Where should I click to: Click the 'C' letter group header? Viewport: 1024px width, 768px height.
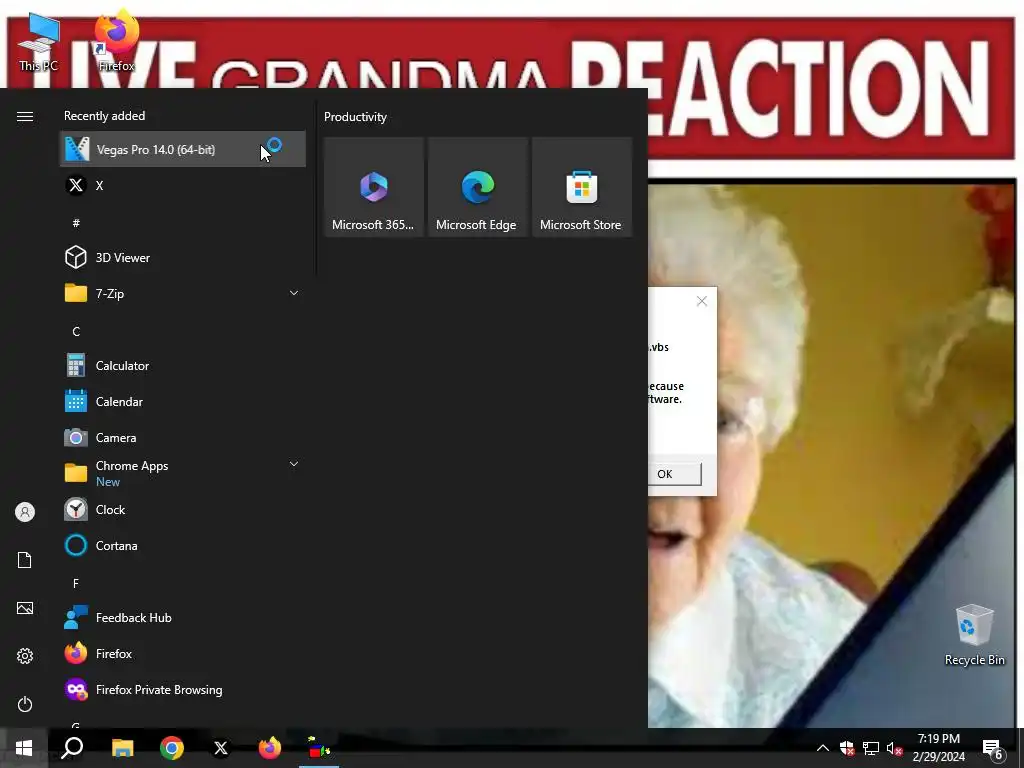coord(76,332)
